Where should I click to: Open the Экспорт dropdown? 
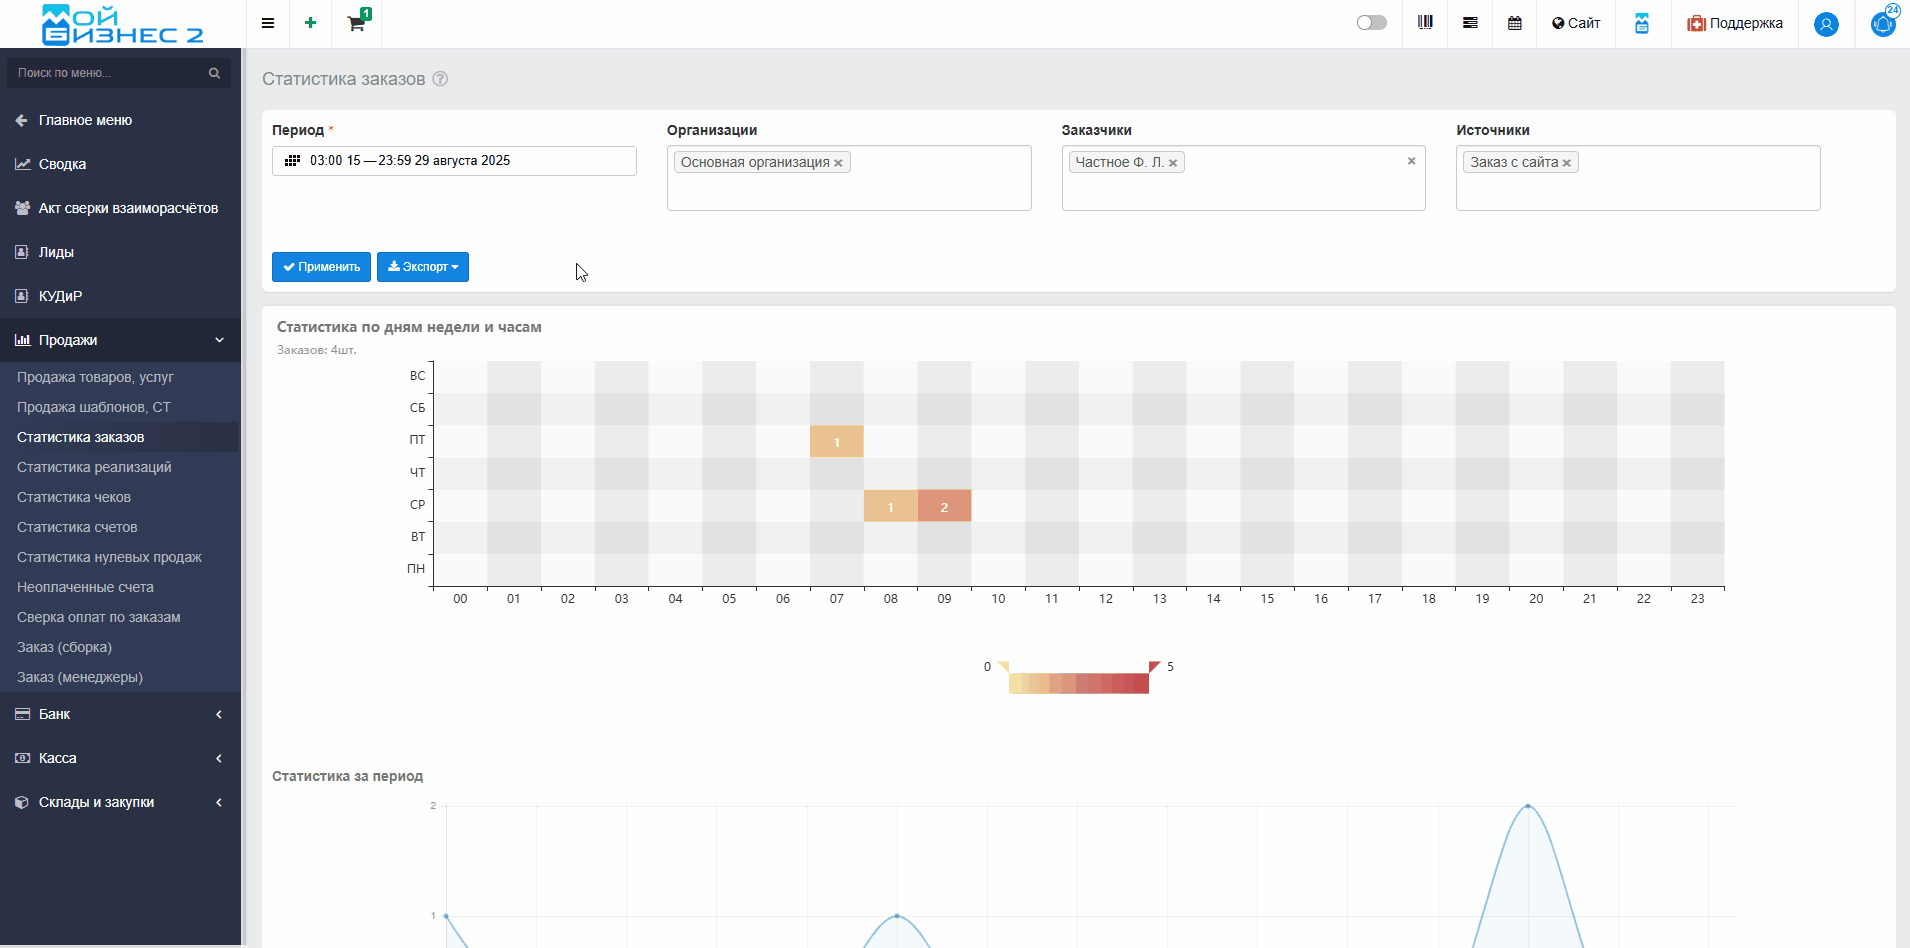click(423, 267)
